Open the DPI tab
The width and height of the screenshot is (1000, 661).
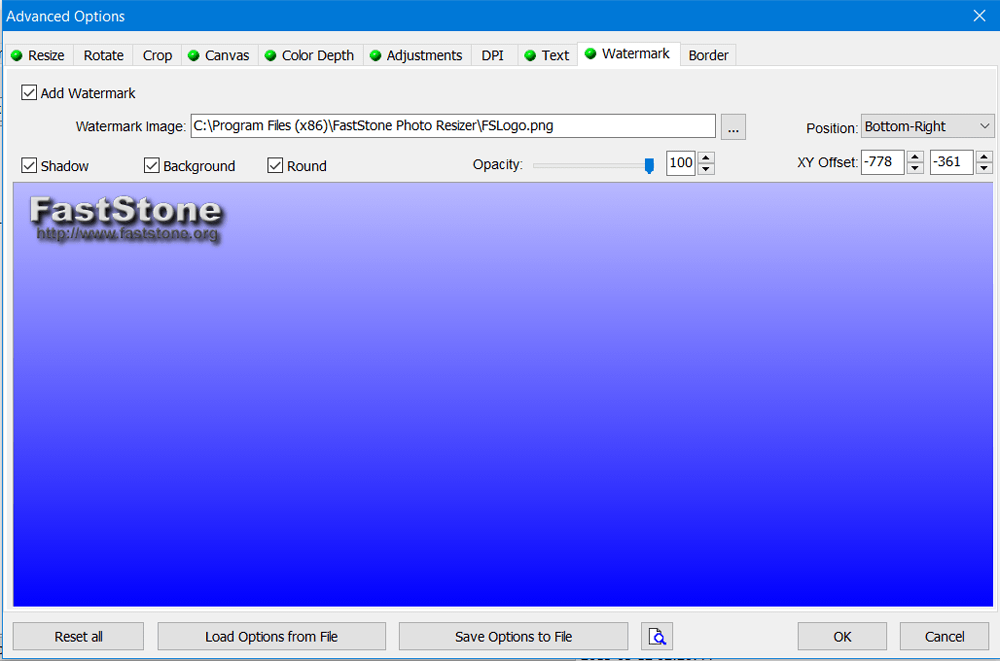[492, 56]
